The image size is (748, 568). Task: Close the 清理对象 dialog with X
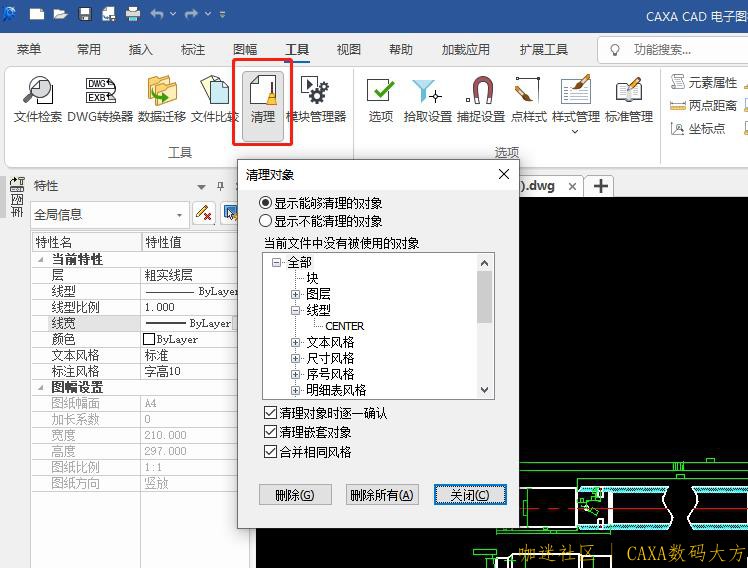click(x=504, y=174)
